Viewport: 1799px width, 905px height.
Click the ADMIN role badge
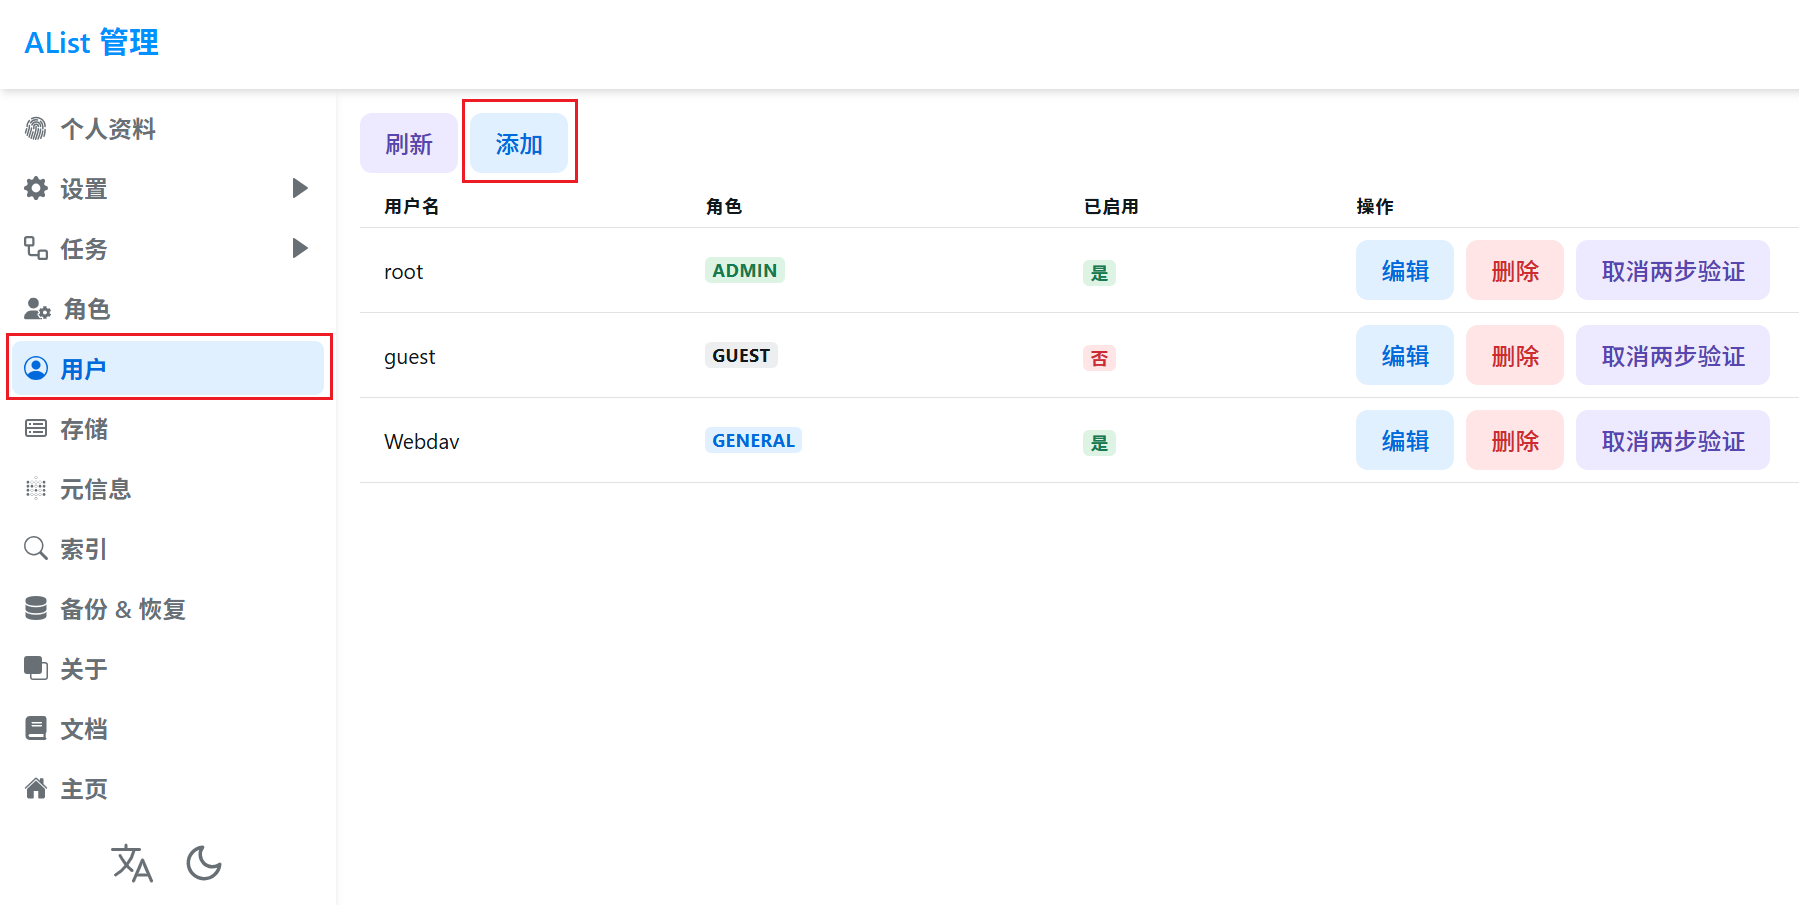[x=745, y=270]
